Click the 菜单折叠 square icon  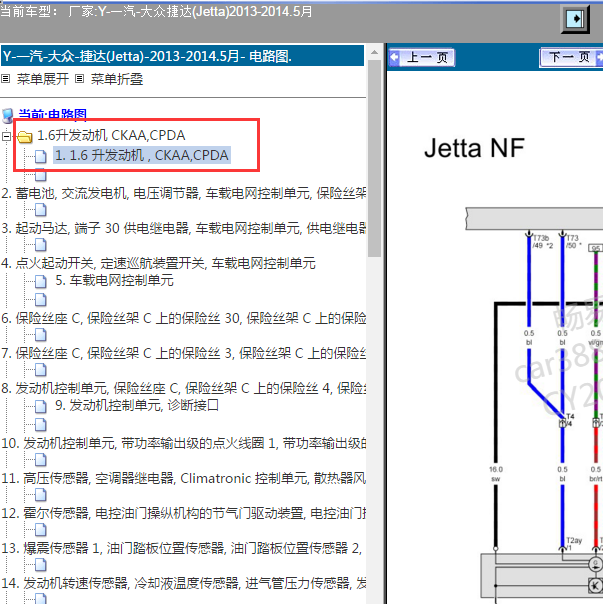[x=79, y=79]
